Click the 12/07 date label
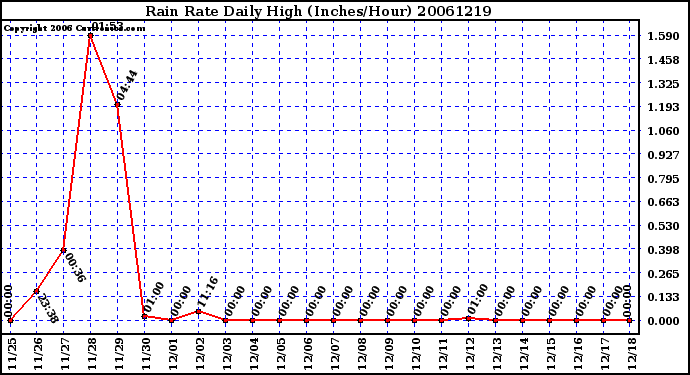This screenshot has width=690, height=375. [334, 354]
